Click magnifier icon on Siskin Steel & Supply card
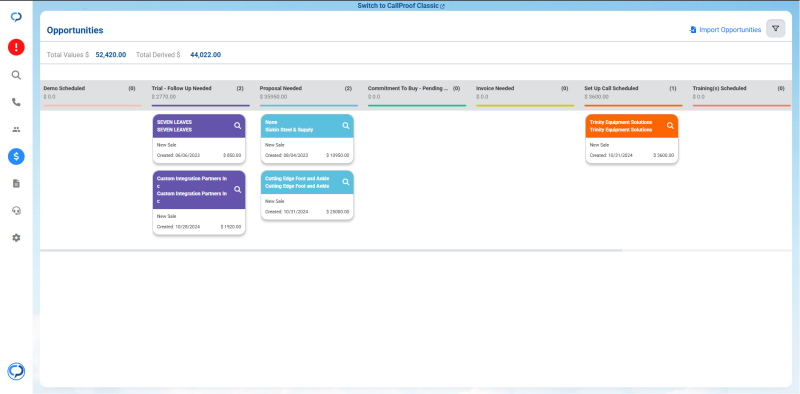800x394 pixels. point(346,126)
